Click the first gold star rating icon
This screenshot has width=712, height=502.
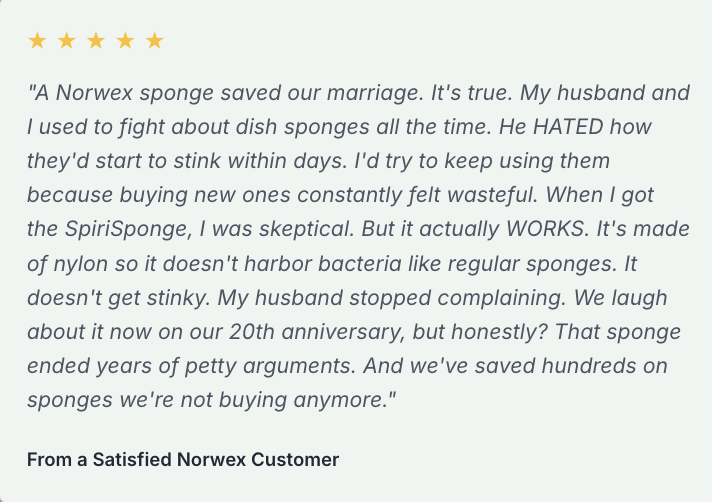(x=37, y=41)
